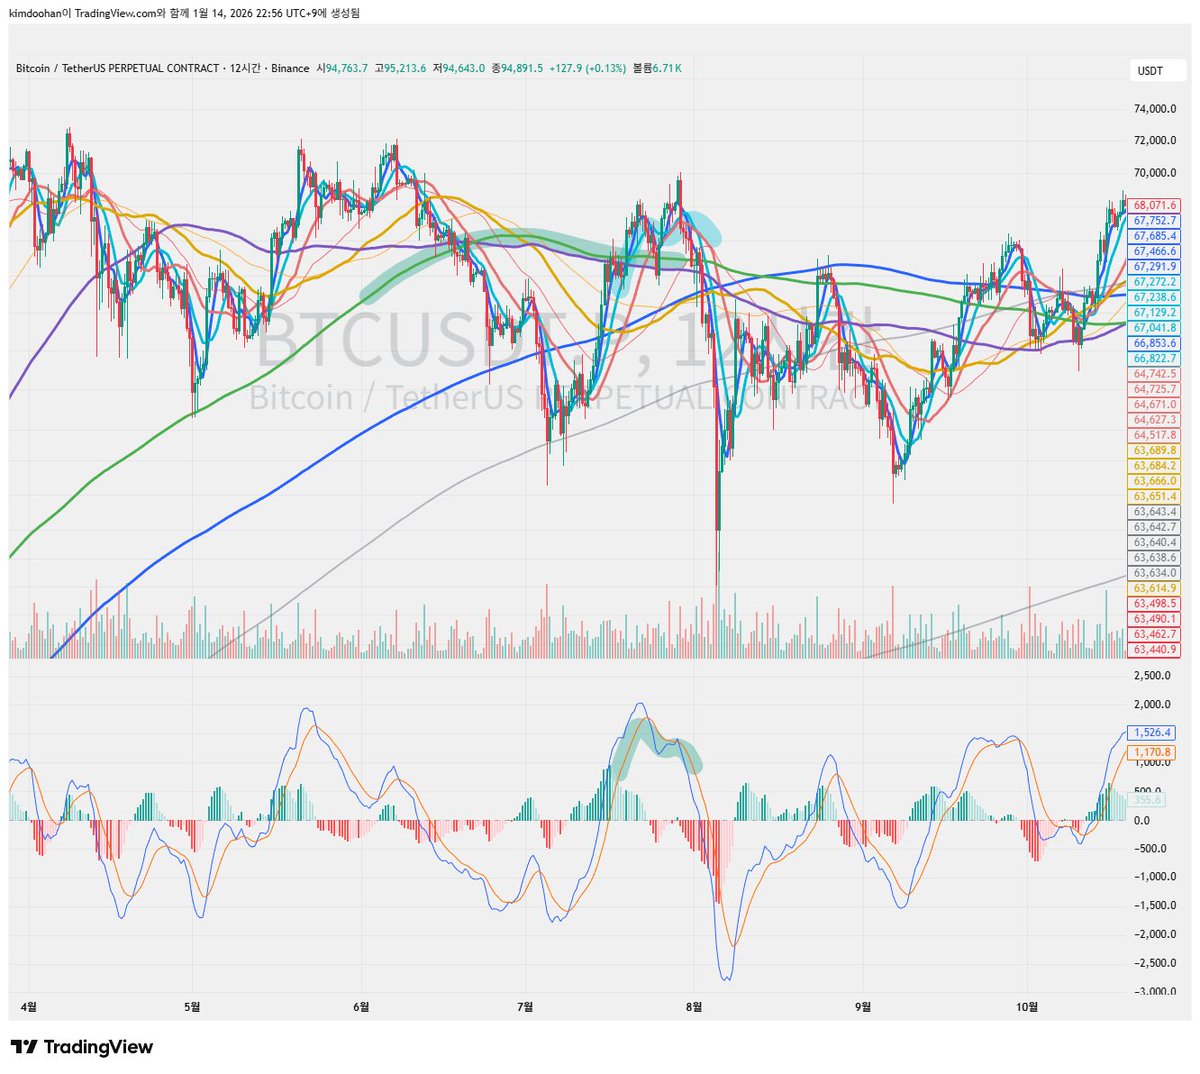Click the cyan 67,238.6 price label
The width and height of the screenshot is (1200, 1074).
(x=1154, y=297)
